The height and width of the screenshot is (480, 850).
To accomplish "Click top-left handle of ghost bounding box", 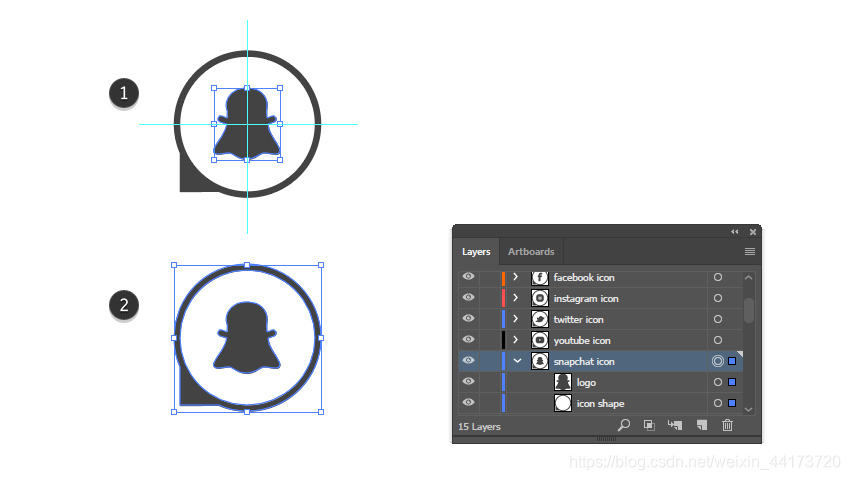I will [214, 88].
